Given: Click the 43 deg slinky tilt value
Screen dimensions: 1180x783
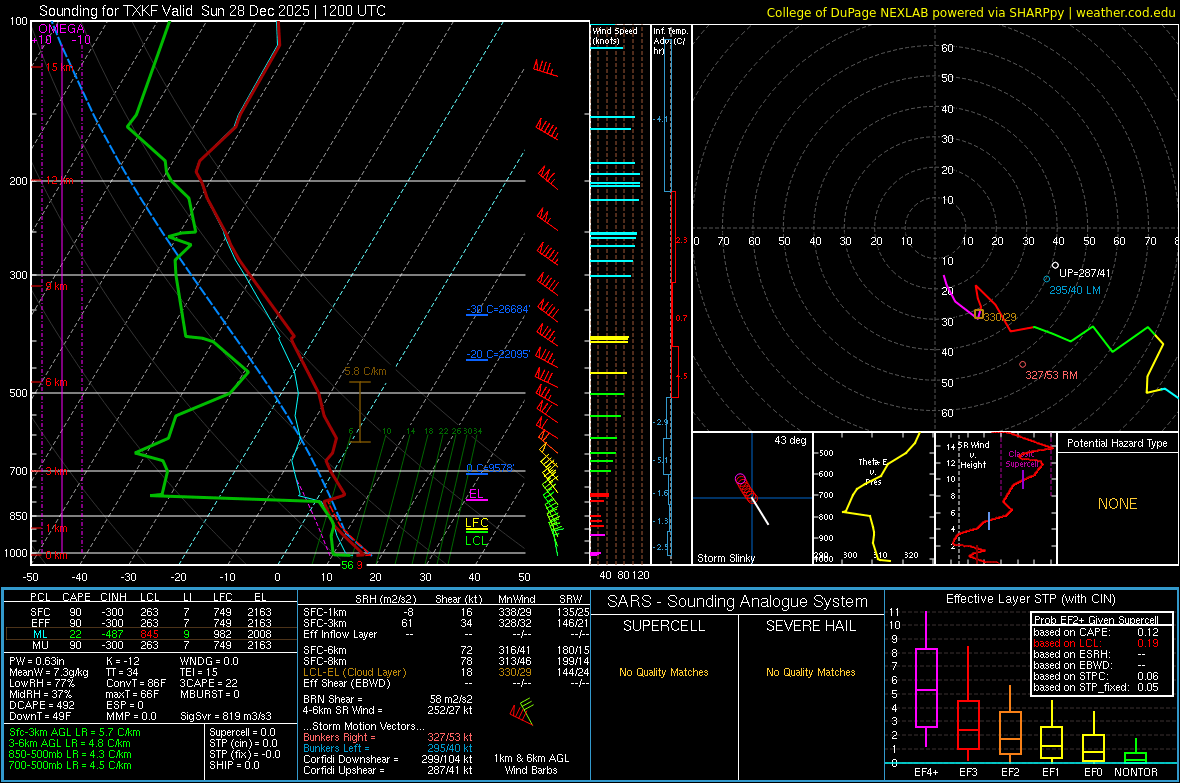Looking at the screenshot, I should (x=790, y=440).
